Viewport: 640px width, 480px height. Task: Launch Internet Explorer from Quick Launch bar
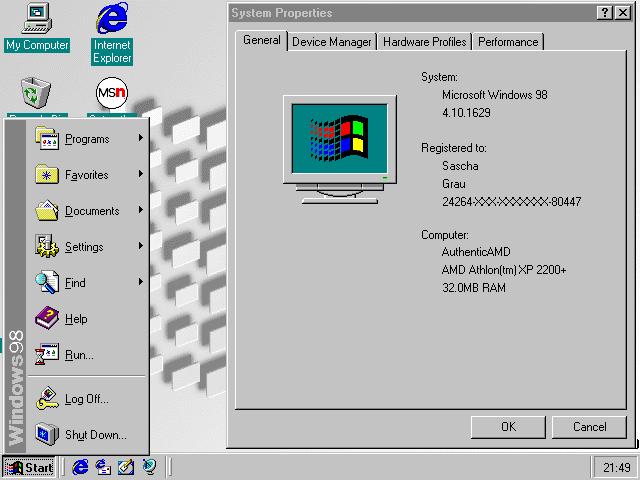pos(80,467)
